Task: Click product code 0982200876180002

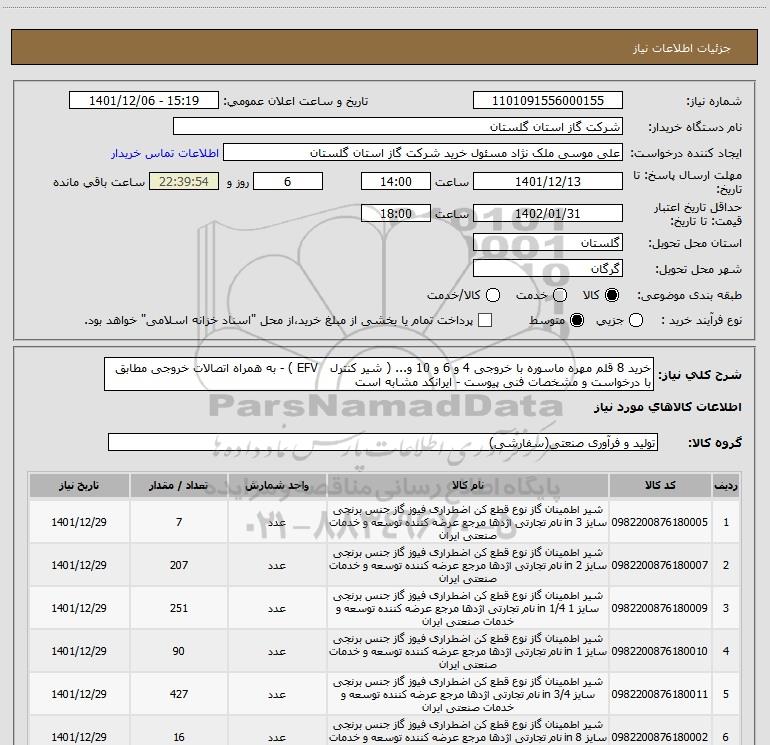Action: pos(660,737)
